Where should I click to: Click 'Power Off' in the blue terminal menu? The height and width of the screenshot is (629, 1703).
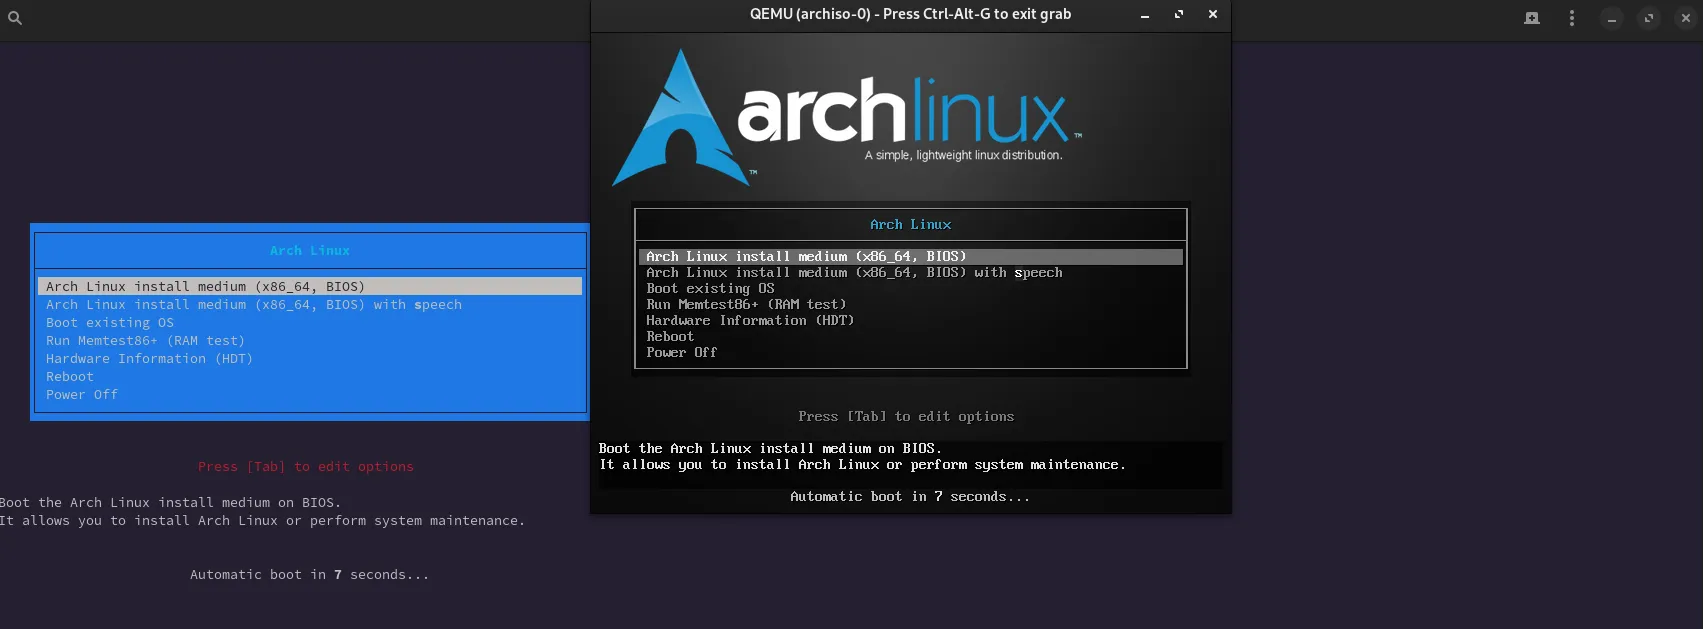(82, 395)
